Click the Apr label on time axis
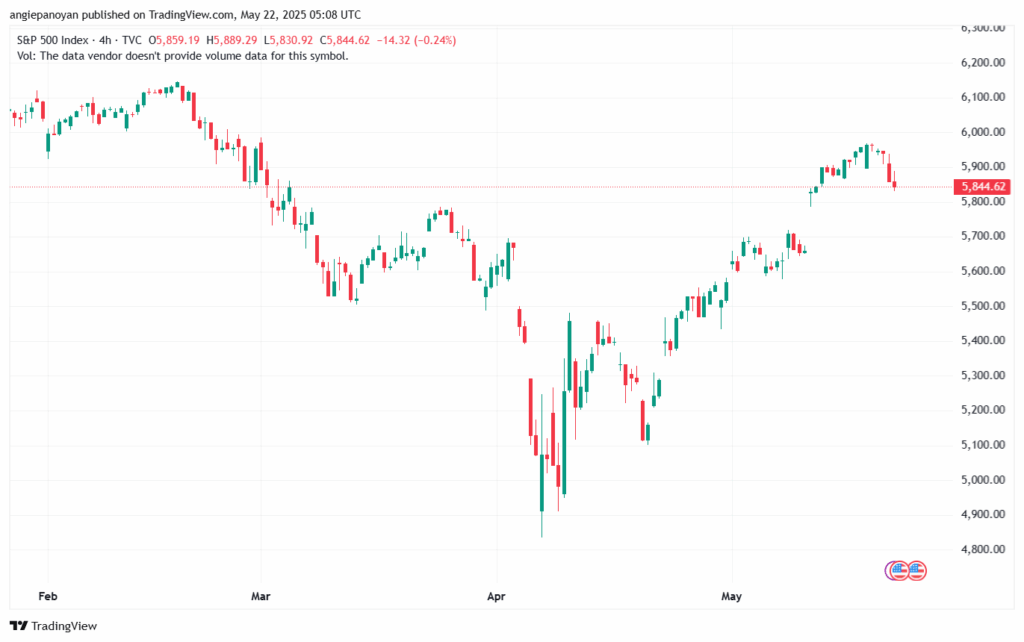Image resolution: width=1024 pixels, height=642 pixels. (x=496, y=596)
